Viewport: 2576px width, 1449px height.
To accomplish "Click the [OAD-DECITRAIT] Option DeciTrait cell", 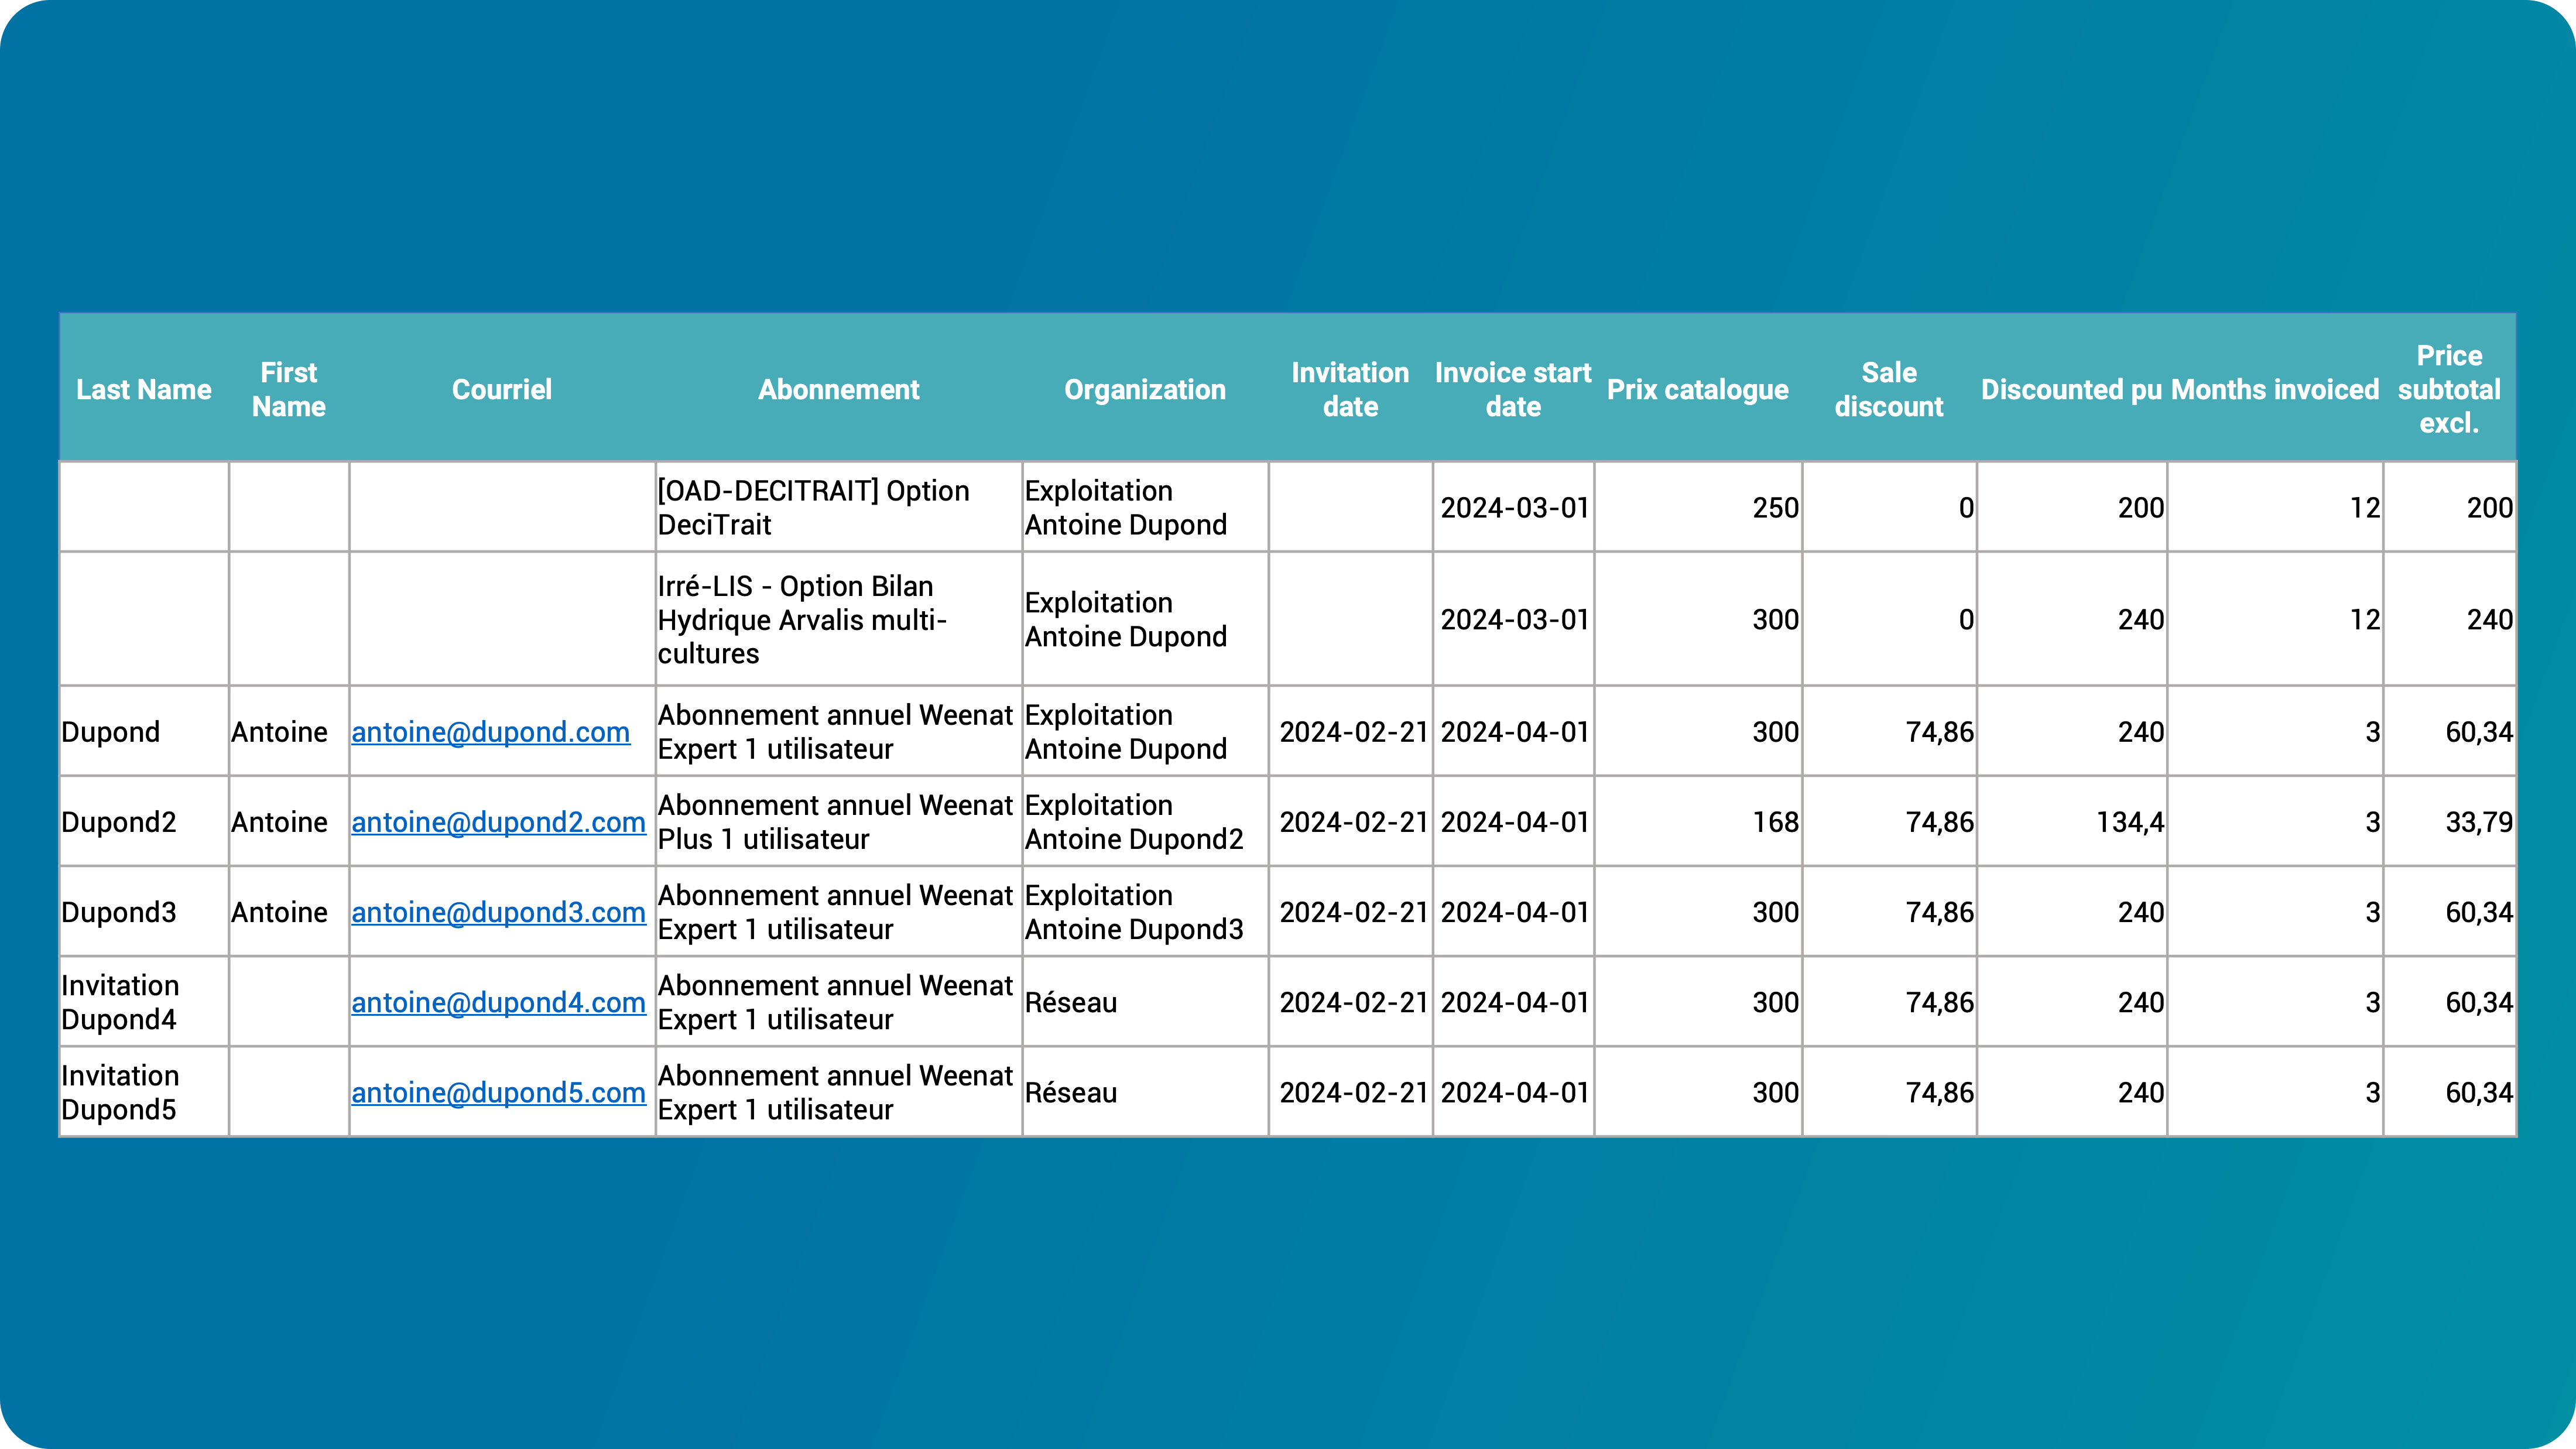I will click(838, 507).
